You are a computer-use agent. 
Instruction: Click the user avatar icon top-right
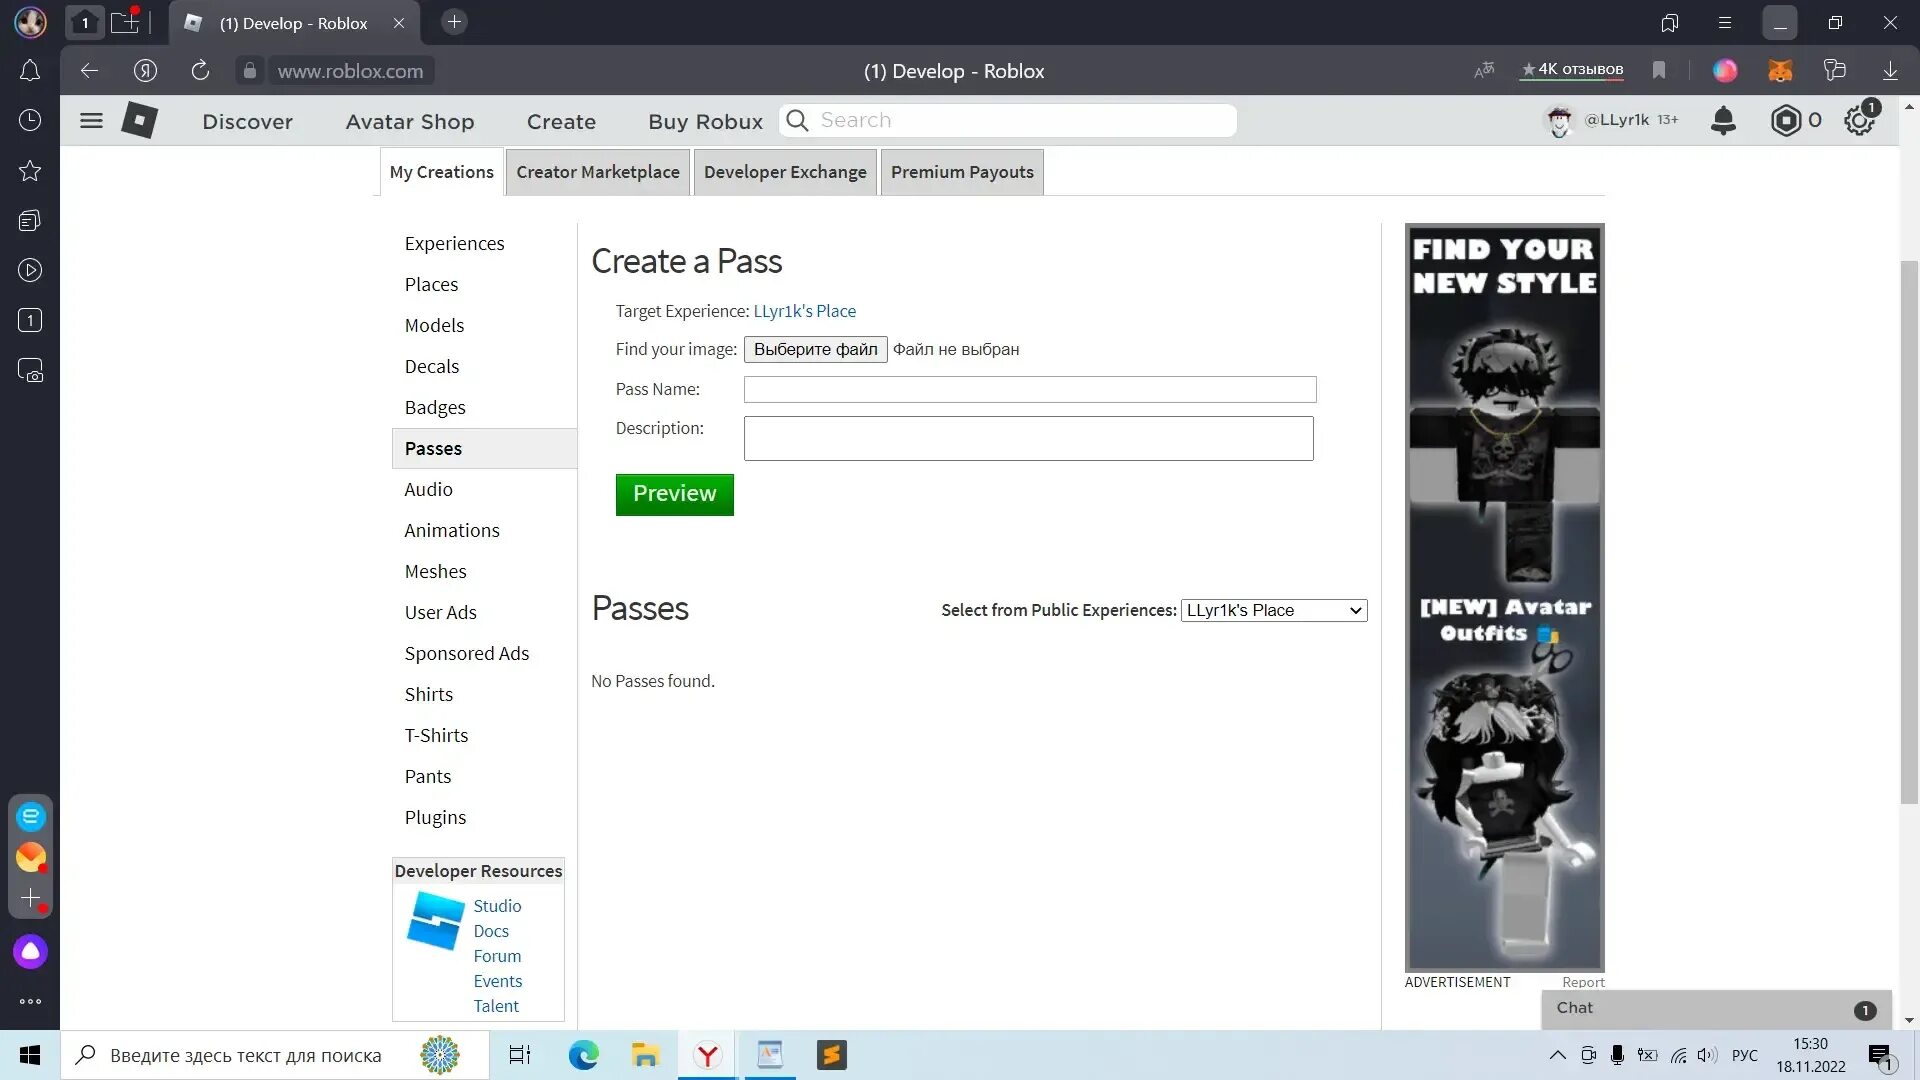[x=1560, y=120]
